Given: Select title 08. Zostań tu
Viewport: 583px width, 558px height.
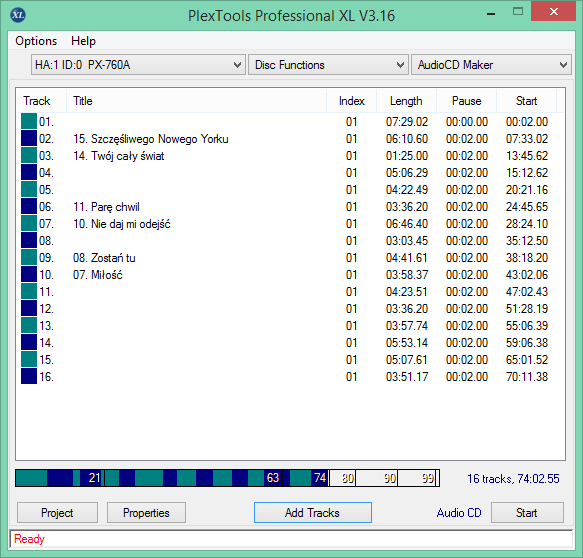Looking at the screenshot, I should (104, 258).
